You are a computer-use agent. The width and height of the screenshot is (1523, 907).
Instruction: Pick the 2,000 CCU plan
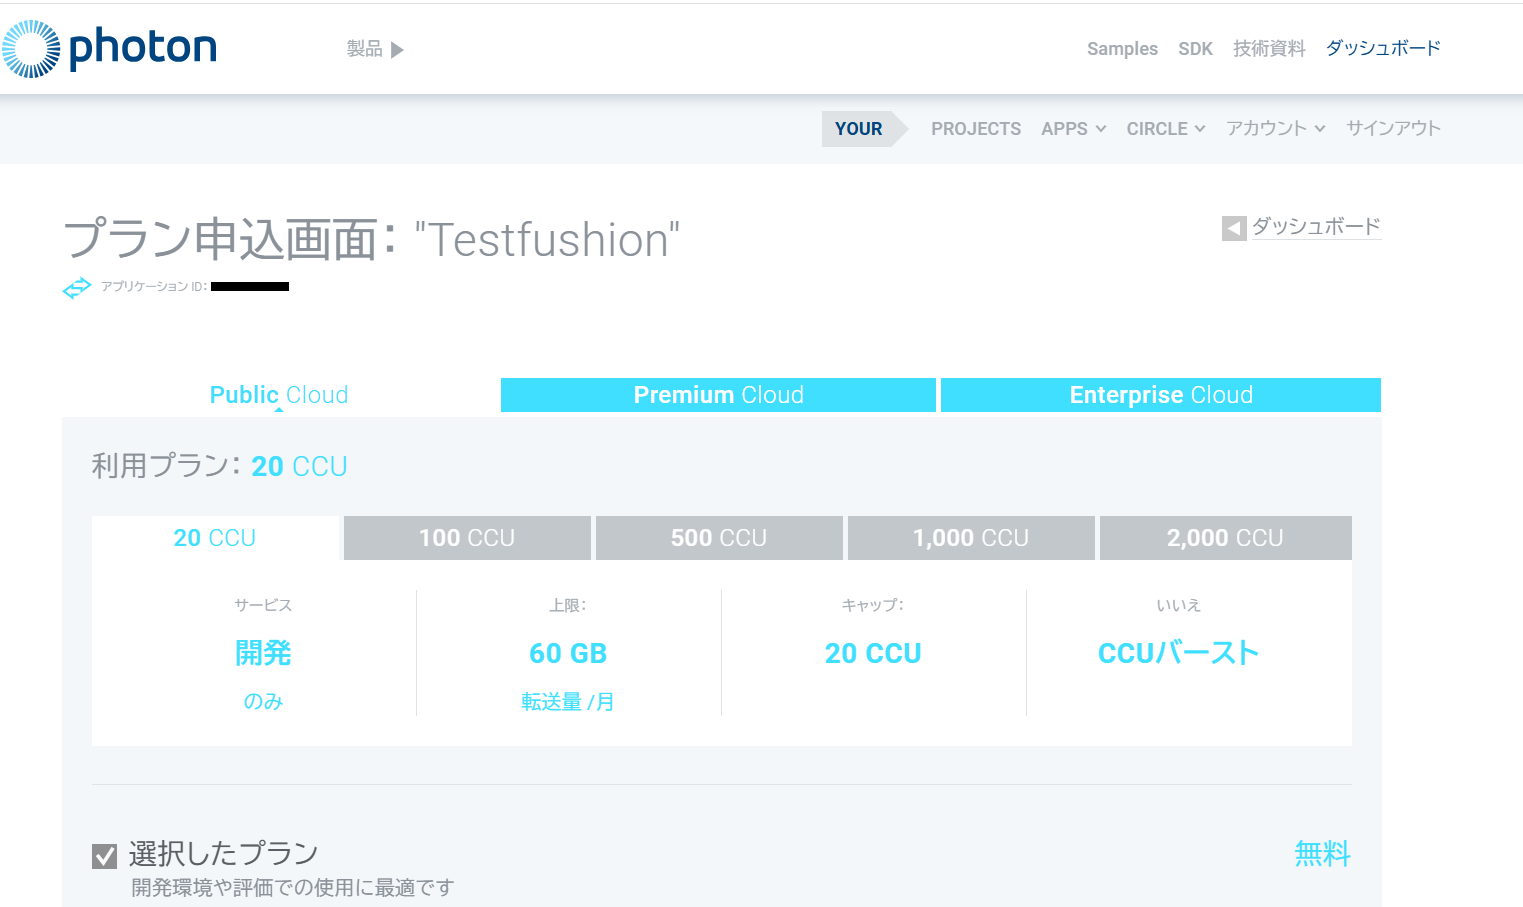1224,538
